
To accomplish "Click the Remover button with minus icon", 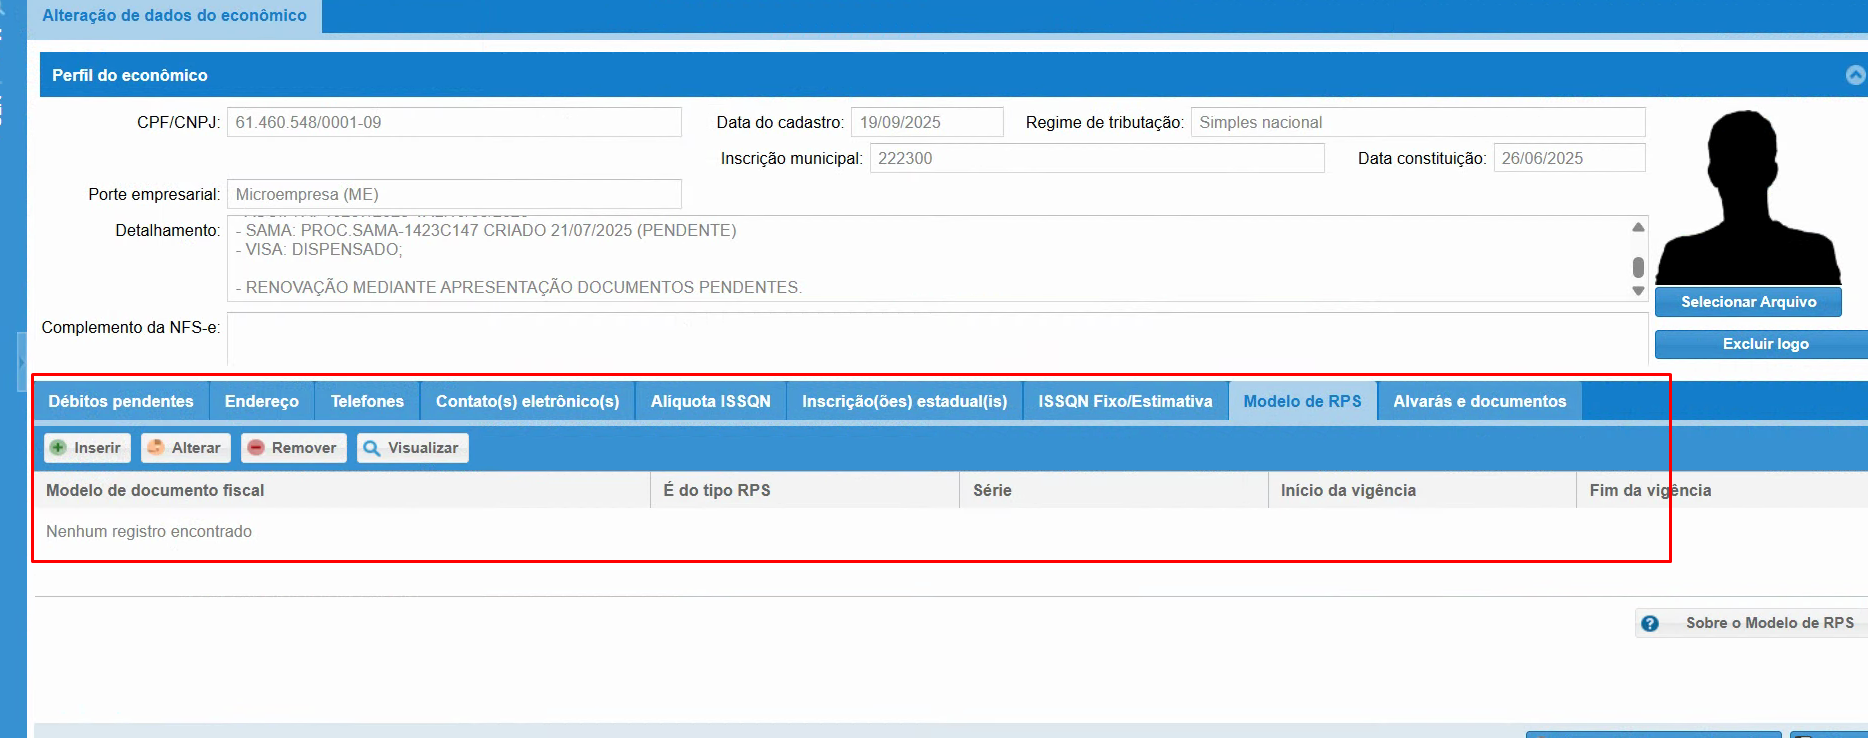I will pyautogui.click(x=293, y=448).
